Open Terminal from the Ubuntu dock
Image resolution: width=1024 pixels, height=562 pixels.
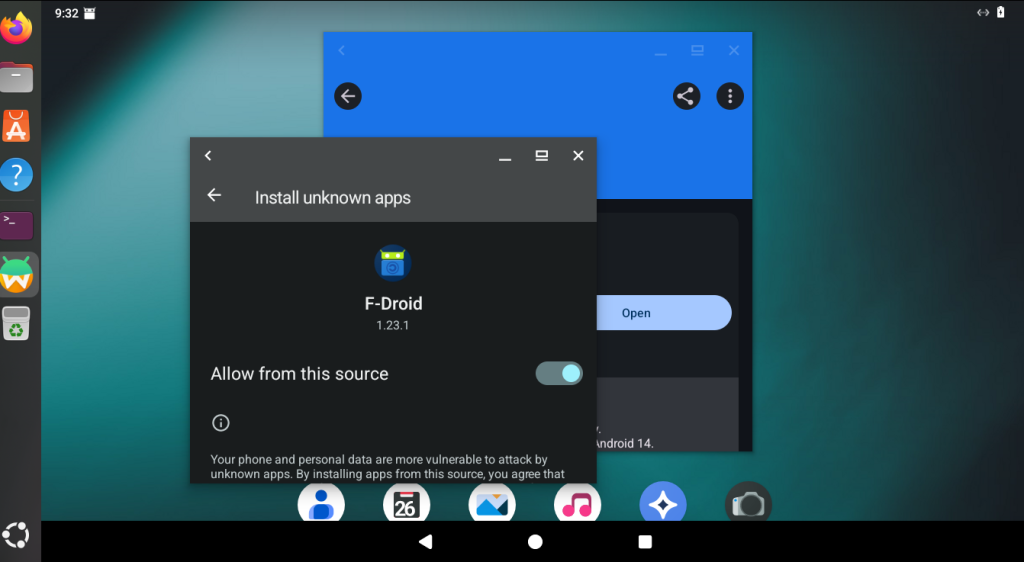(17, 223)
